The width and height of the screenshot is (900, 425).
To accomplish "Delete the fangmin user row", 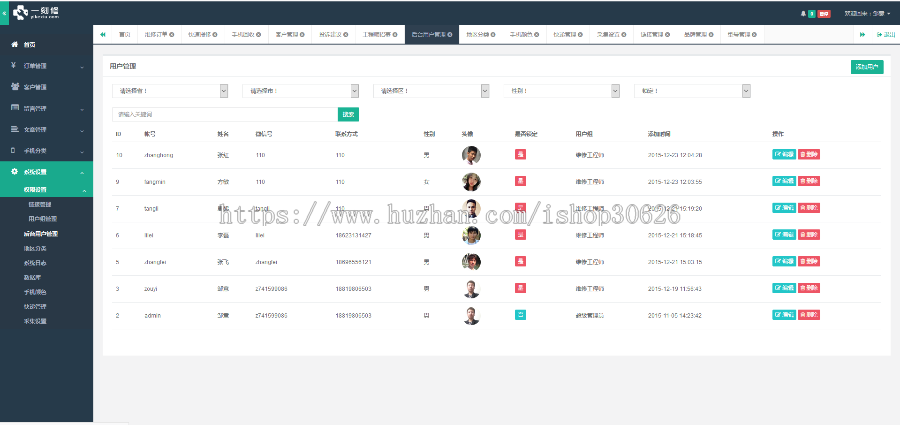I will click(809, 181).
